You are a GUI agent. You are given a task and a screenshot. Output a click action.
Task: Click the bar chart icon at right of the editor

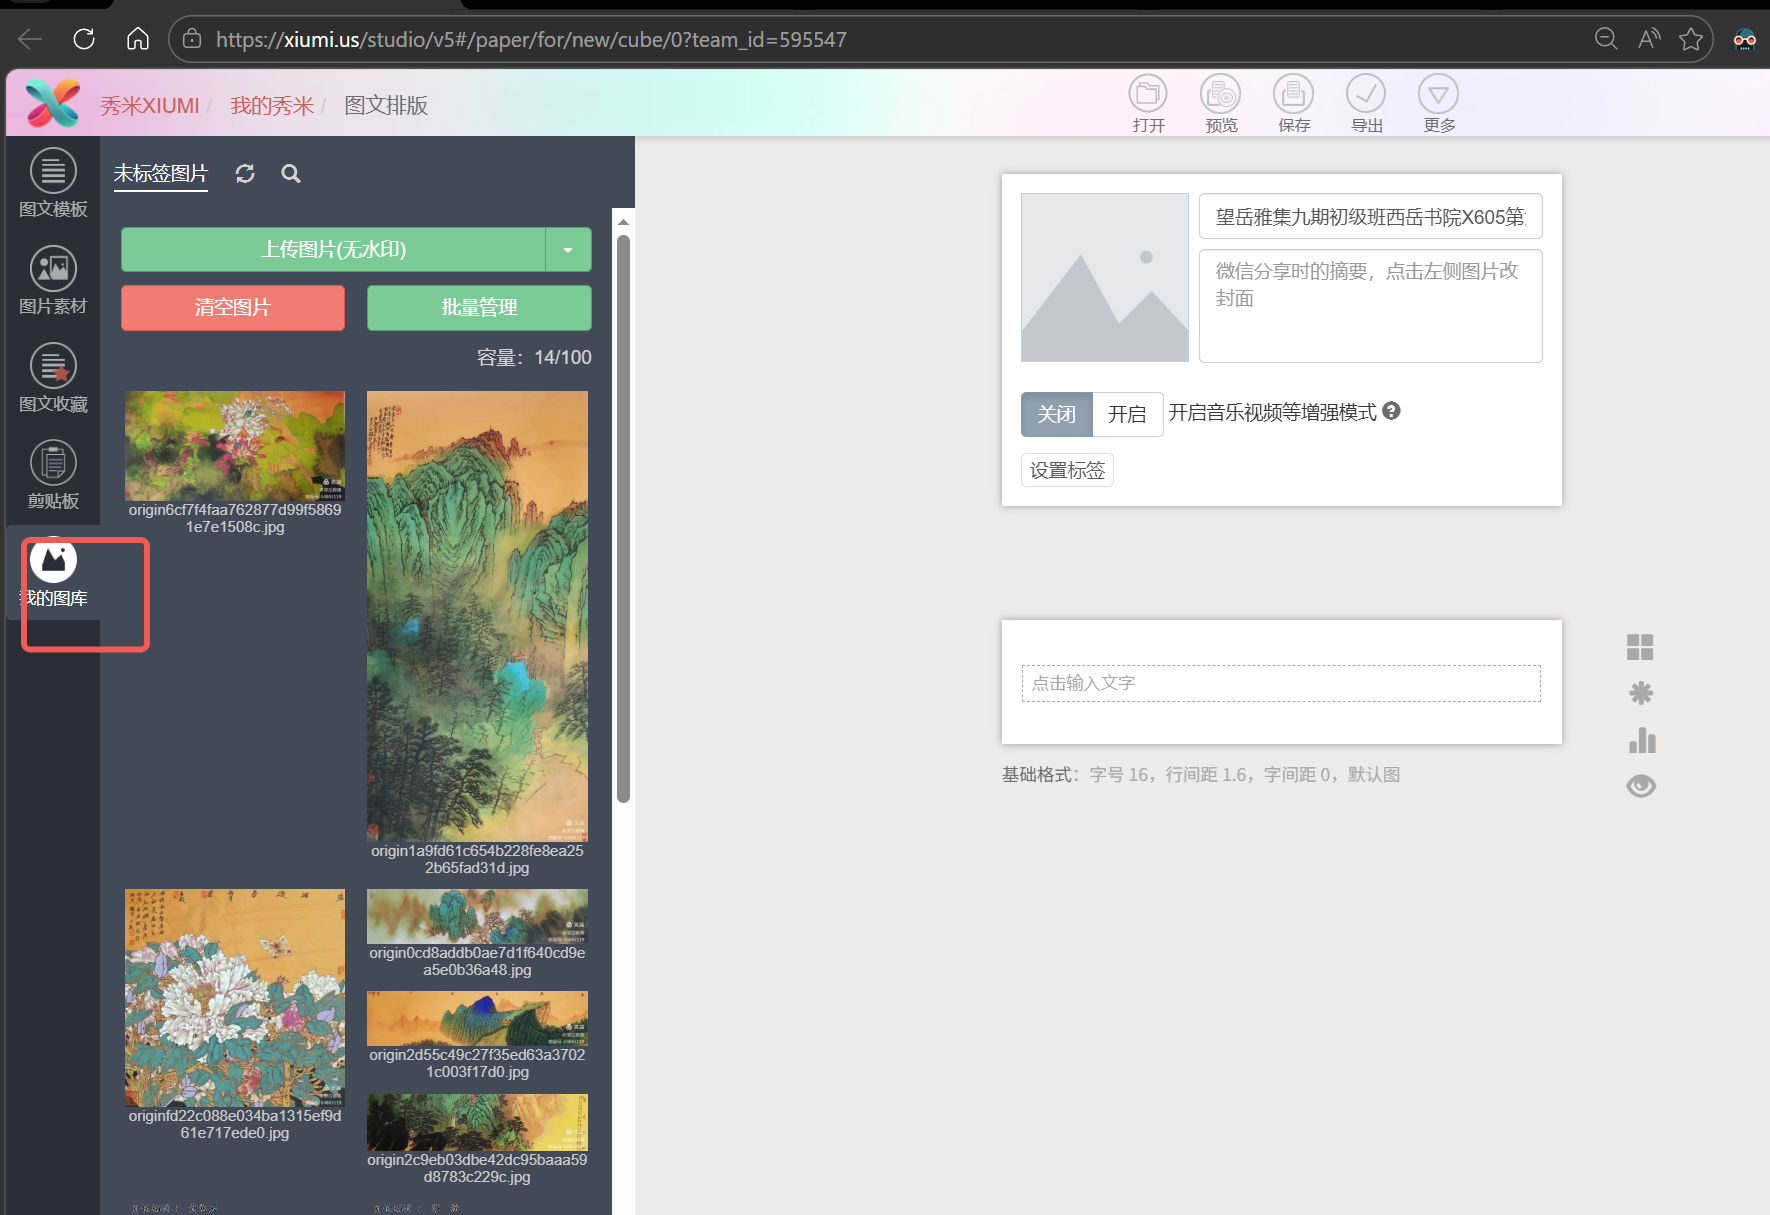pos(1642,740)
